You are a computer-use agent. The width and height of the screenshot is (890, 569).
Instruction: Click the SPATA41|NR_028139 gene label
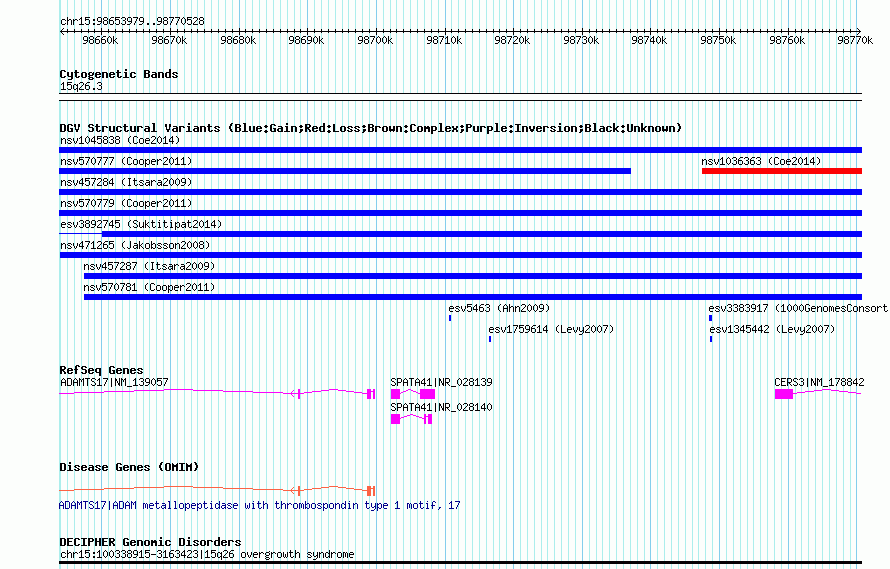[x=441, y=383]
